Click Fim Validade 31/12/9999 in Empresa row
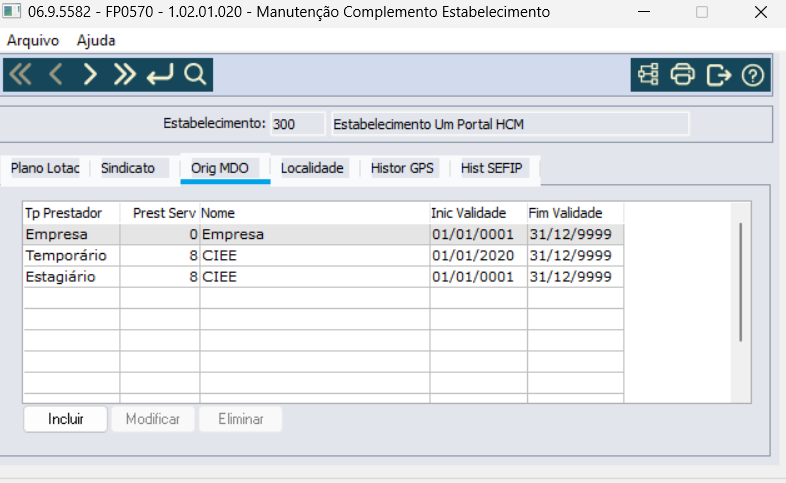This screenshot has width=786, height=483. 575,234
